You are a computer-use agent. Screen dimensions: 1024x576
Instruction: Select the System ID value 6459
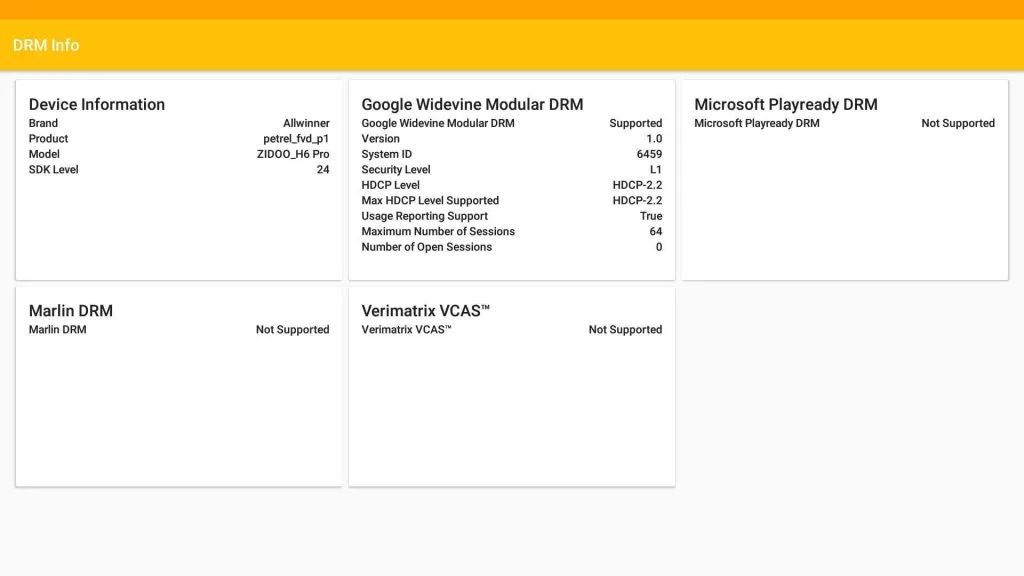coord(649,154)
